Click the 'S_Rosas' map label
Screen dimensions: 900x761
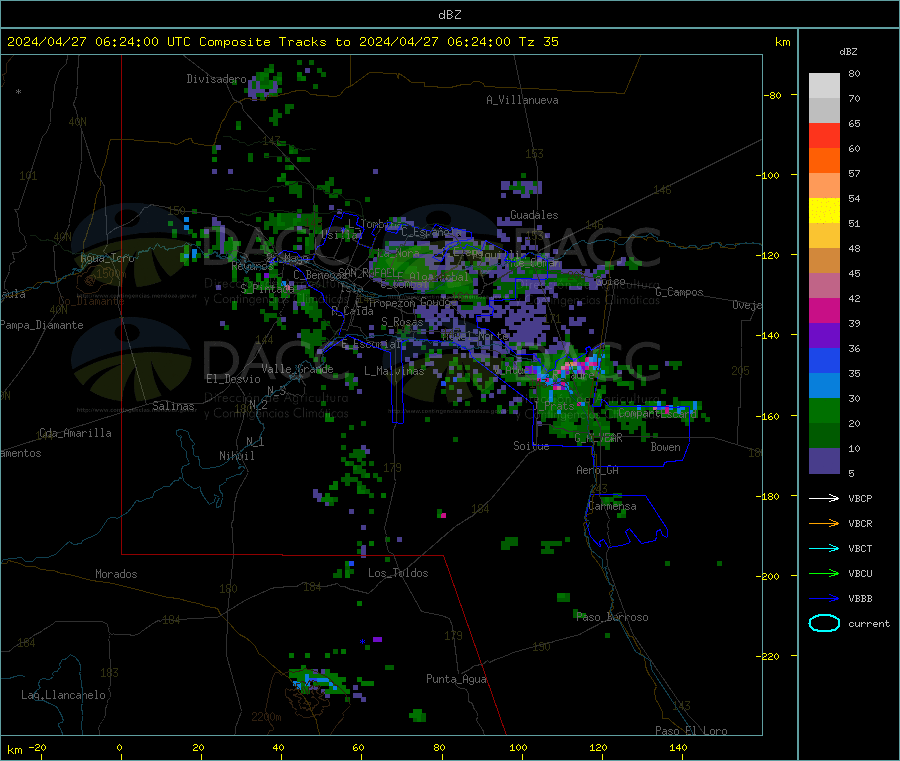click(x=402, y=322)
